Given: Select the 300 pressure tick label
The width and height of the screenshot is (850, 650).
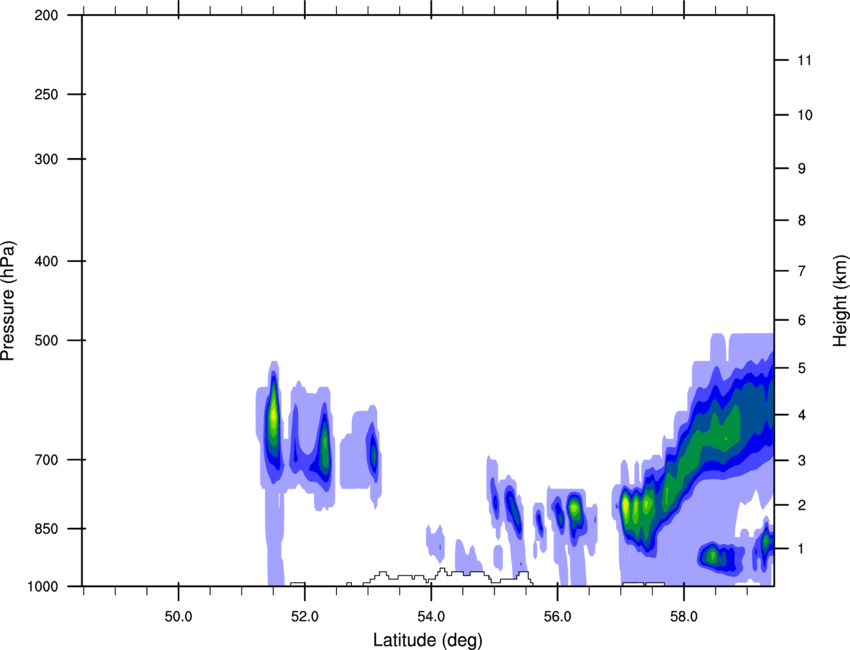Looking at the screenshot, I should (x=46, y=159).
